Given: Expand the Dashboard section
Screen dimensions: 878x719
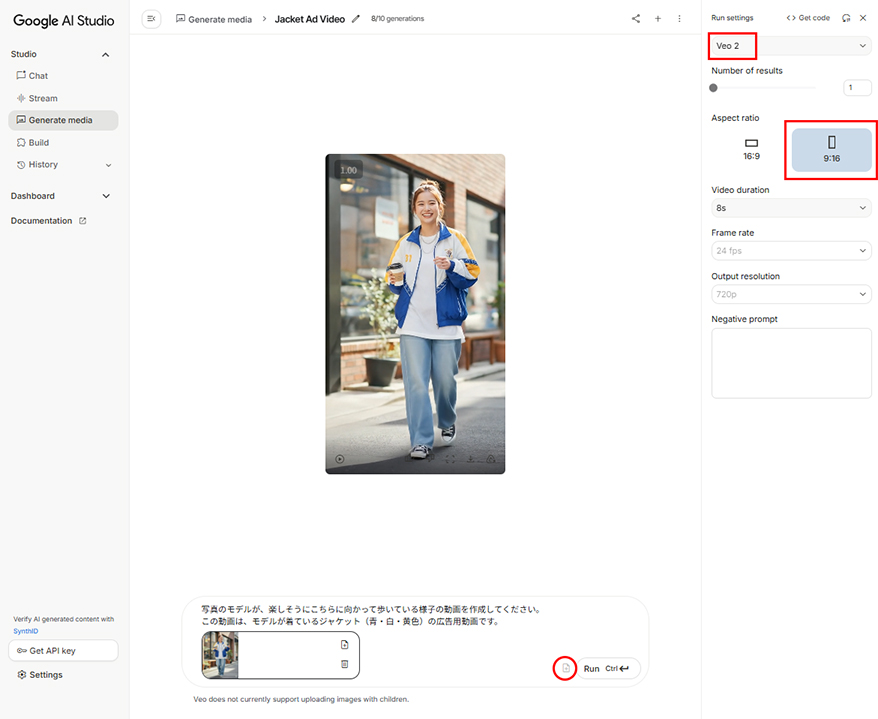Looking at the screenshot, I should [106, 196].
